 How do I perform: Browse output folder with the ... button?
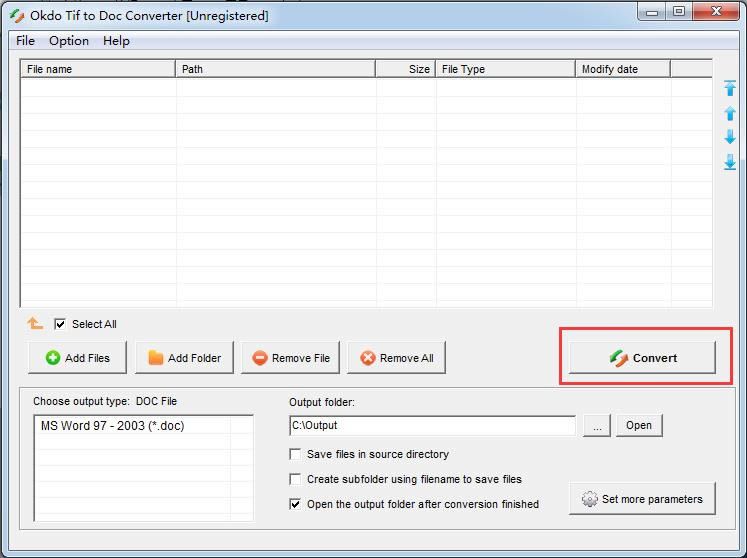(x=597, y=425)
